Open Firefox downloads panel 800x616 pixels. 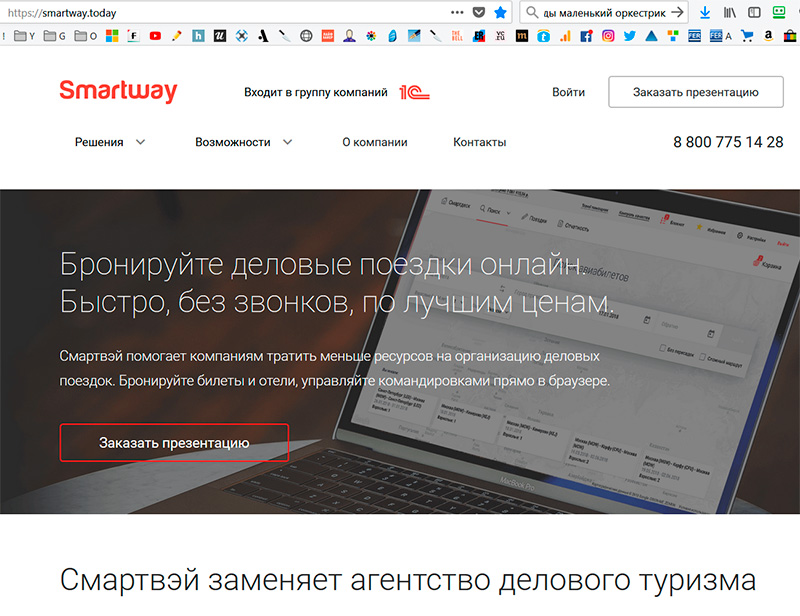coord(705,12)
